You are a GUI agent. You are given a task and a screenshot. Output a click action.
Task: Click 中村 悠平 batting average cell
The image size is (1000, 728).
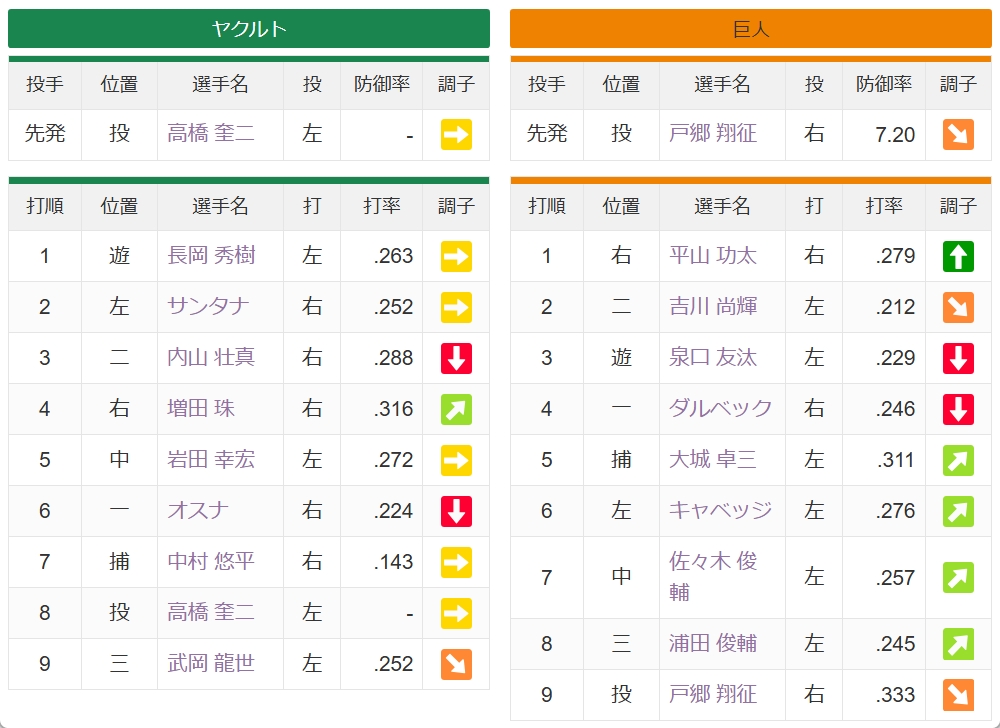tap(381, 562)
